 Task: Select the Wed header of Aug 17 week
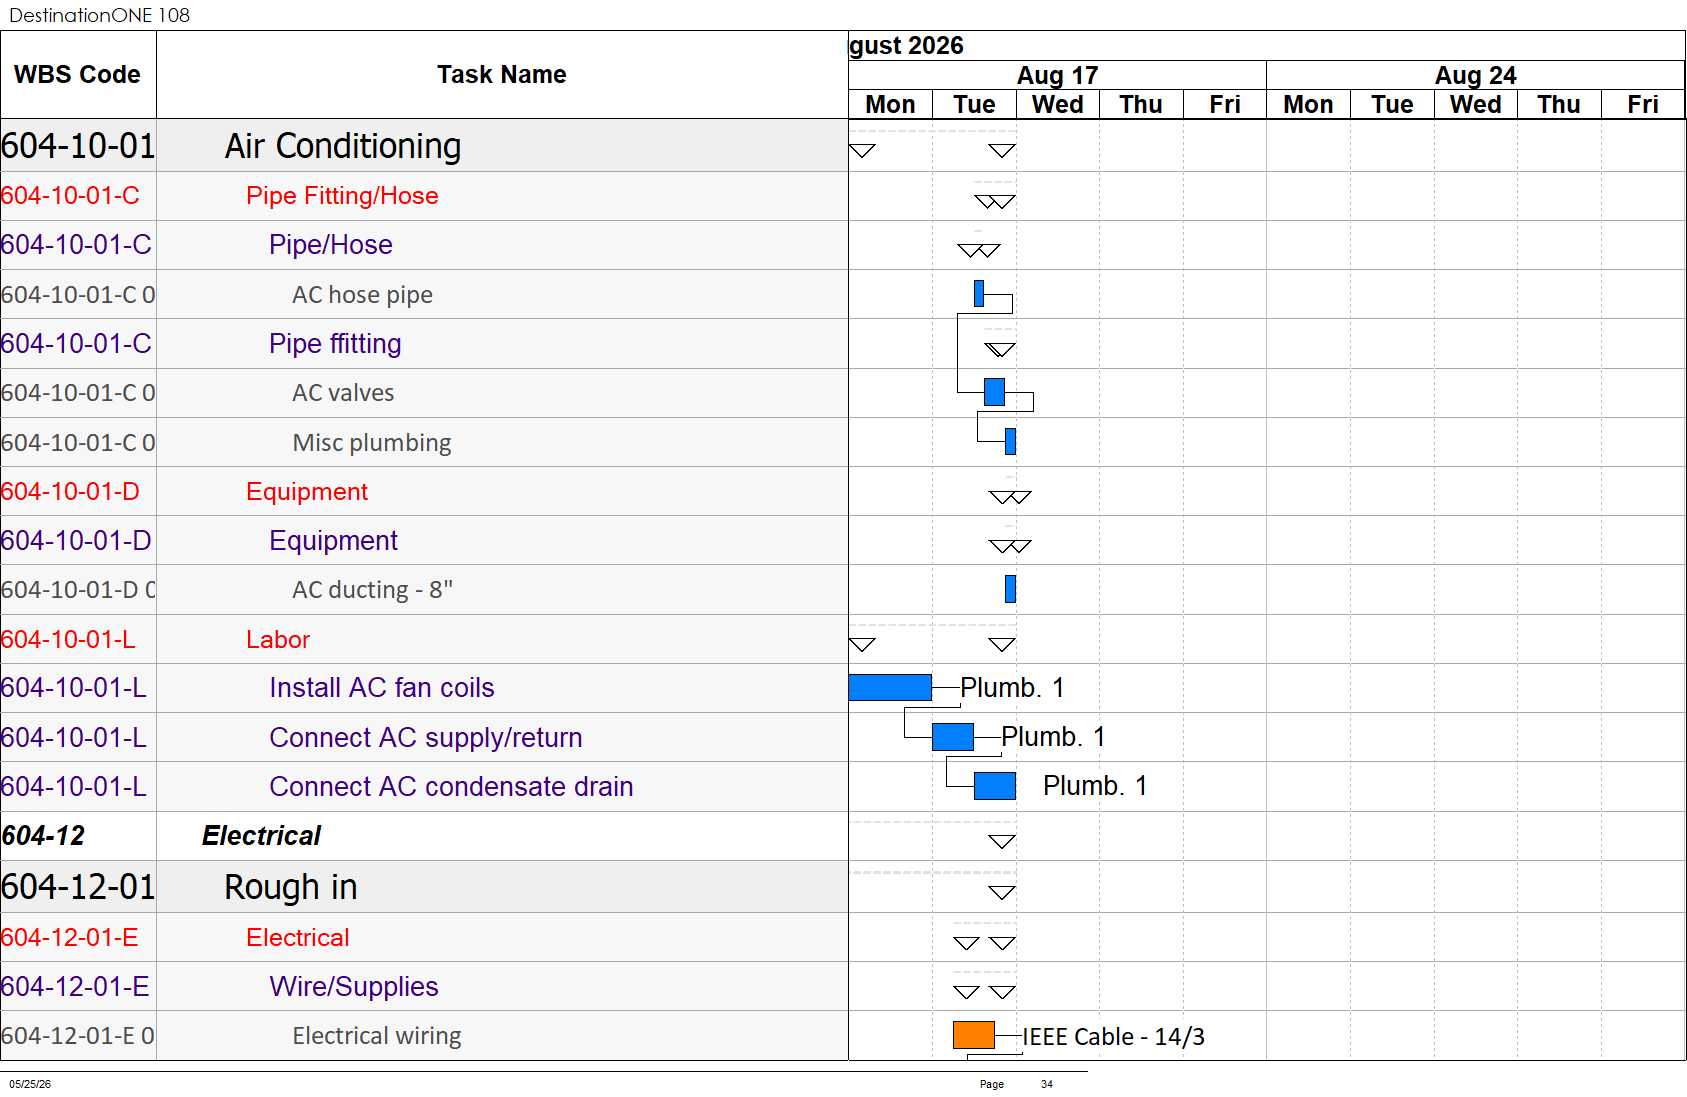coord(1058,105)
